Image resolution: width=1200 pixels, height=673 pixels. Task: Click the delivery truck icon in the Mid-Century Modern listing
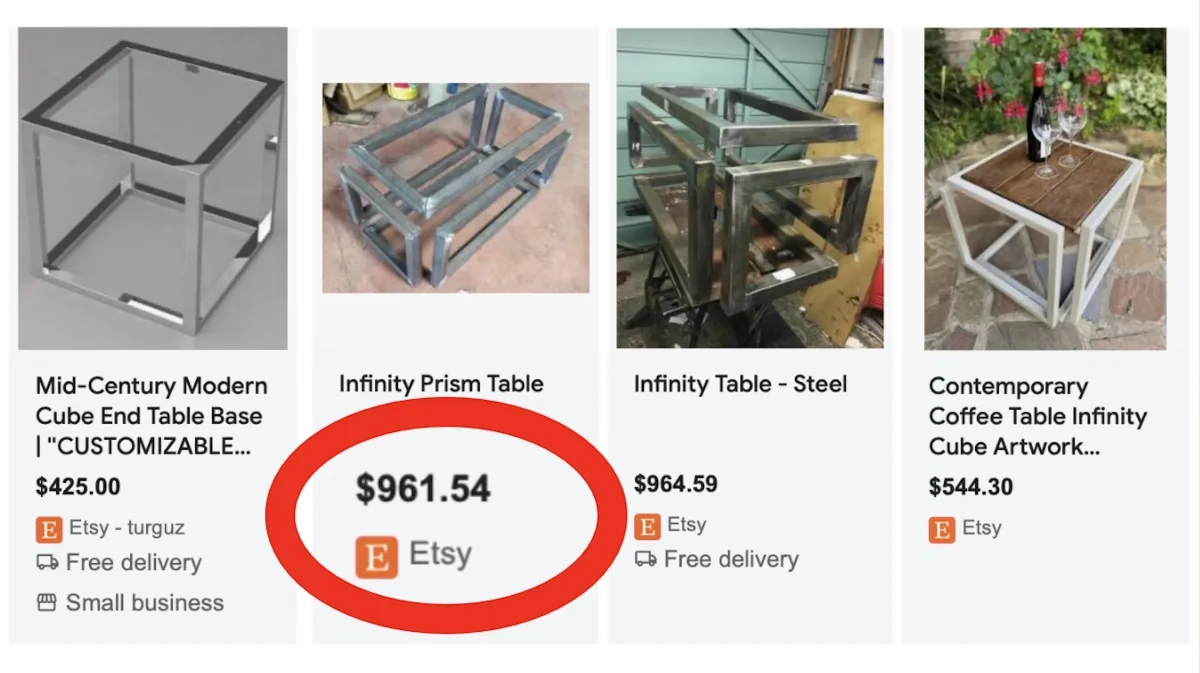(47, 563)
